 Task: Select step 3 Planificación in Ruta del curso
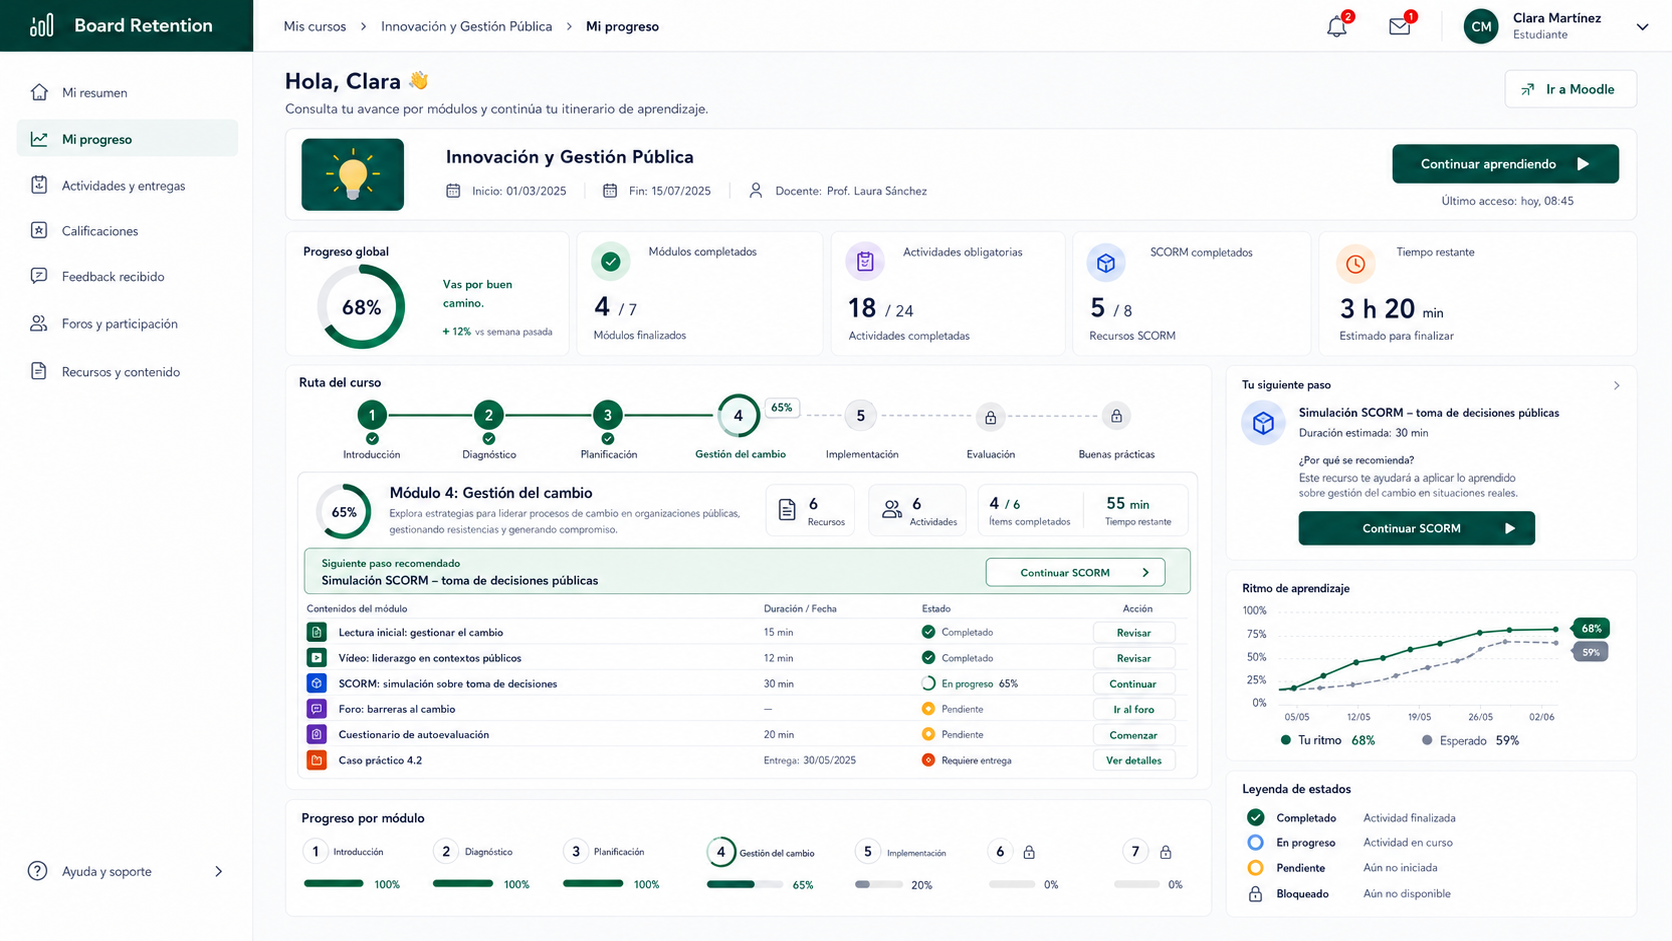pos(608,415)
